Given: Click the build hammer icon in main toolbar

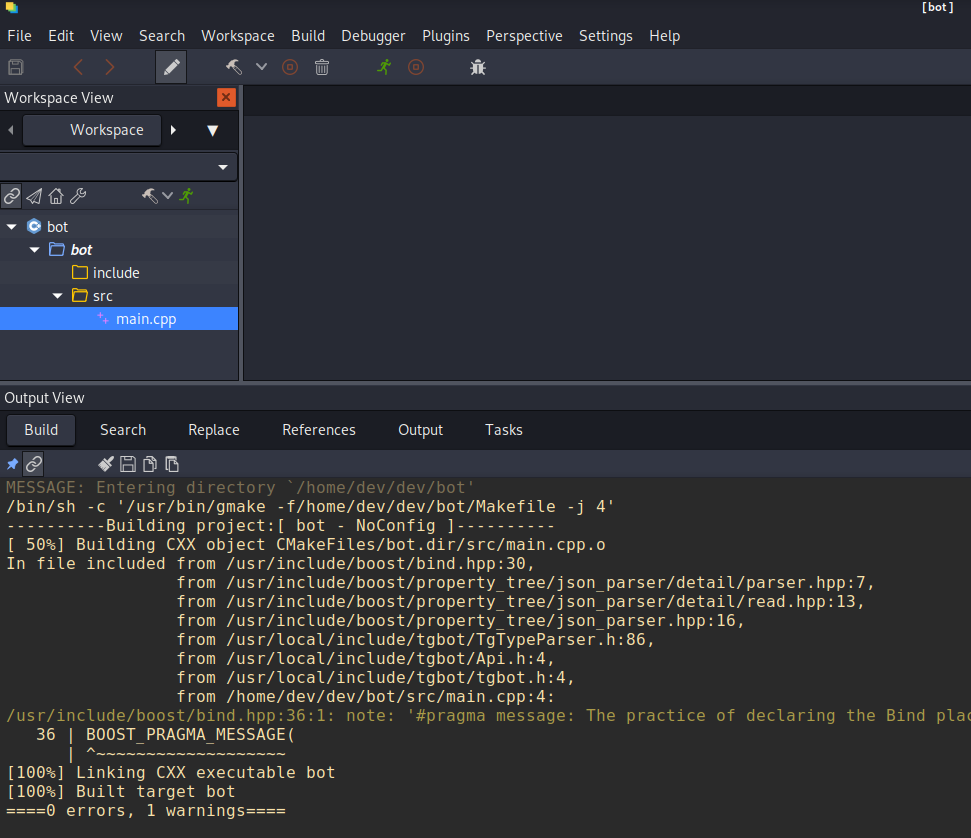Looking at the screenshot, I should pos(233,67).
